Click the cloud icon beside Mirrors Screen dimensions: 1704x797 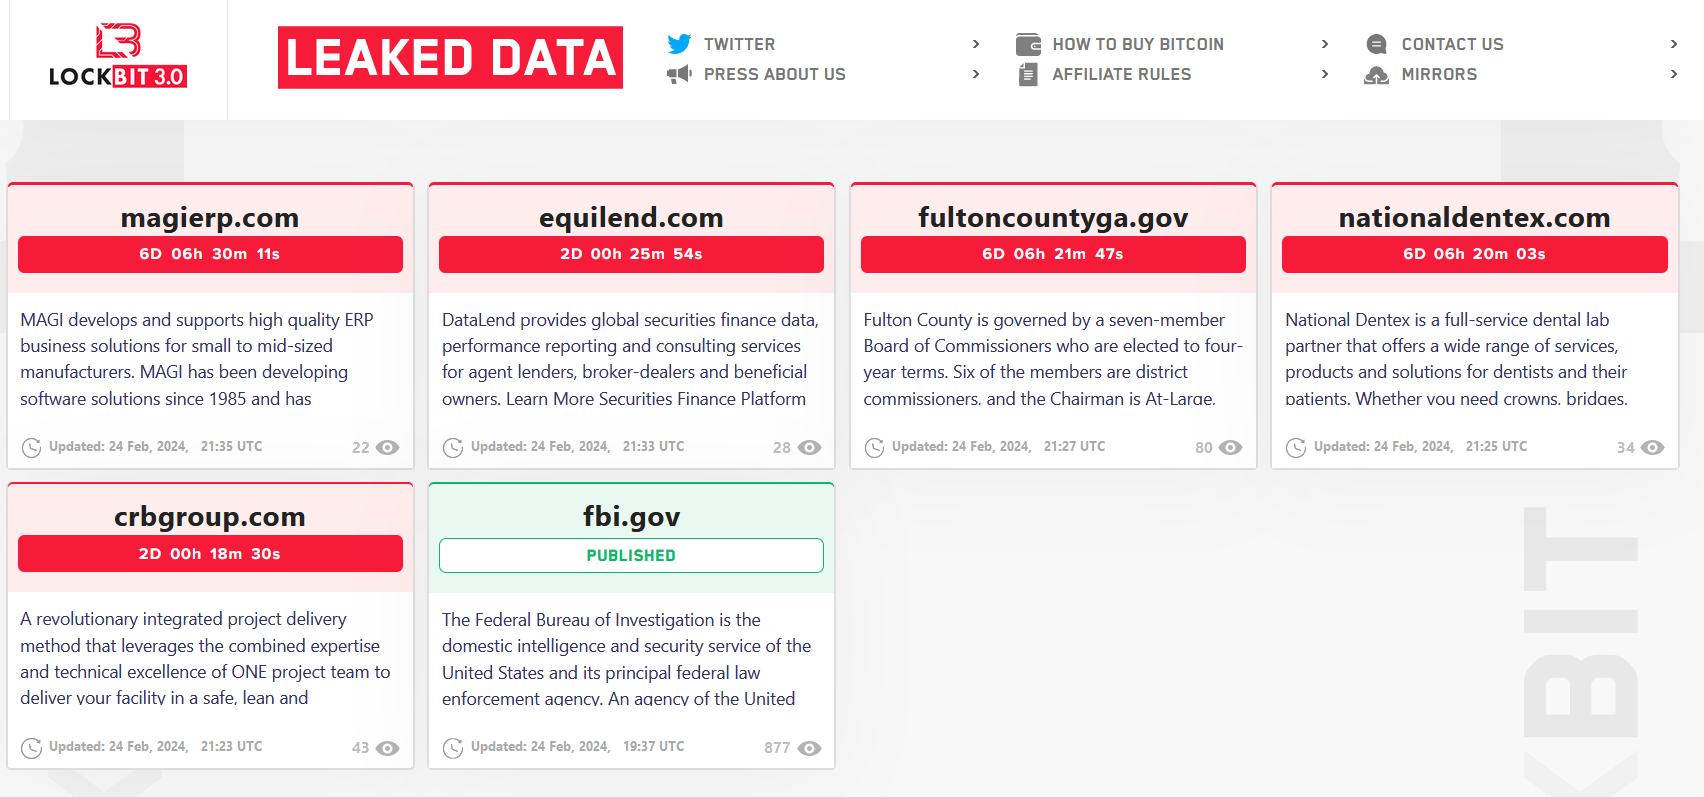pyautogui.click(x=1376, y=75)
